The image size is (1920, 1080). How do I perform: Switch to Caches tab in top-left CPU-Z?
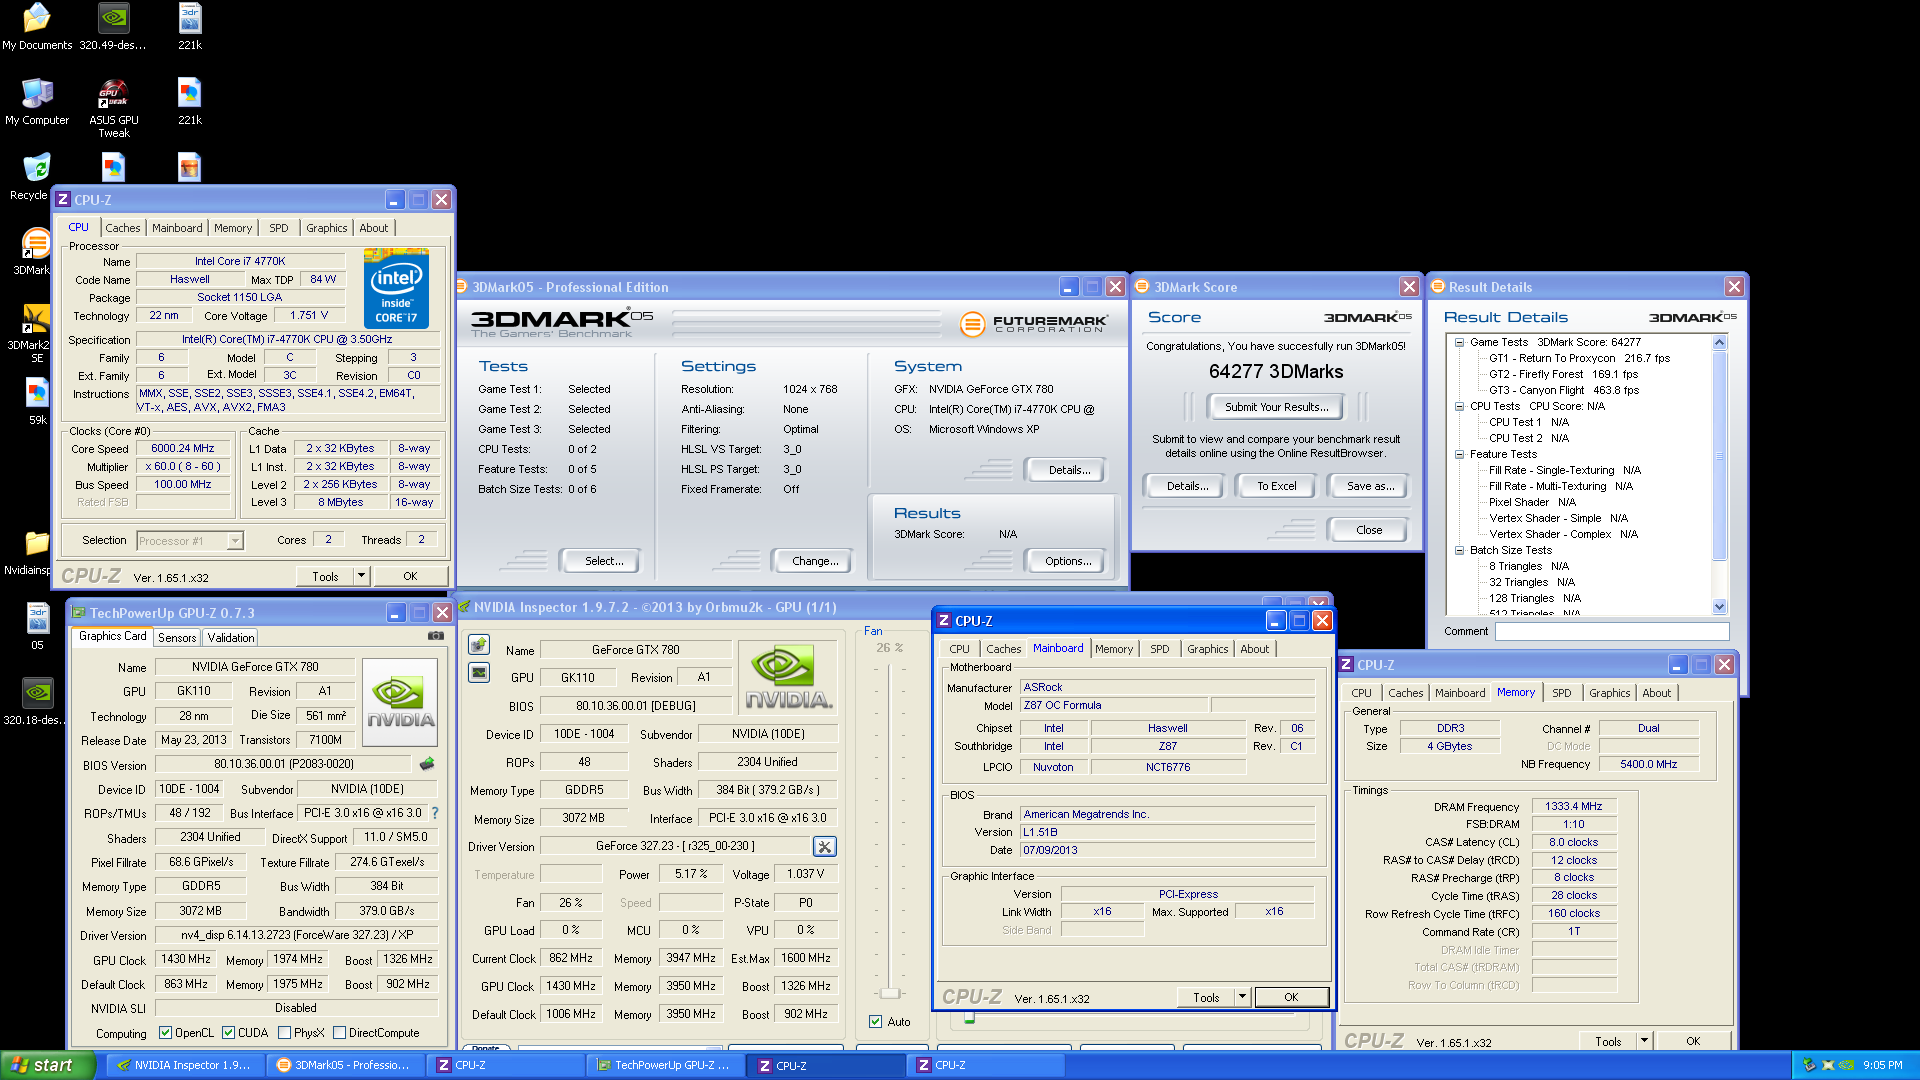pyautogui.click(x=123, y=228)
